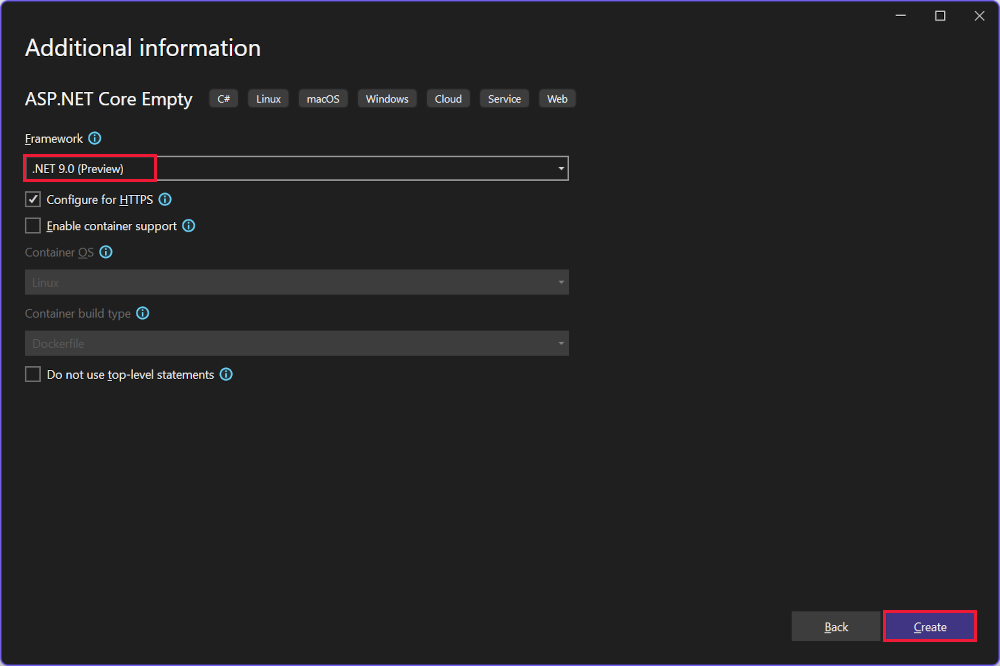Click the Web tag chip
Image resolution: width=1000 pixels, height=666 pixels.
click(x=557, y=98)
